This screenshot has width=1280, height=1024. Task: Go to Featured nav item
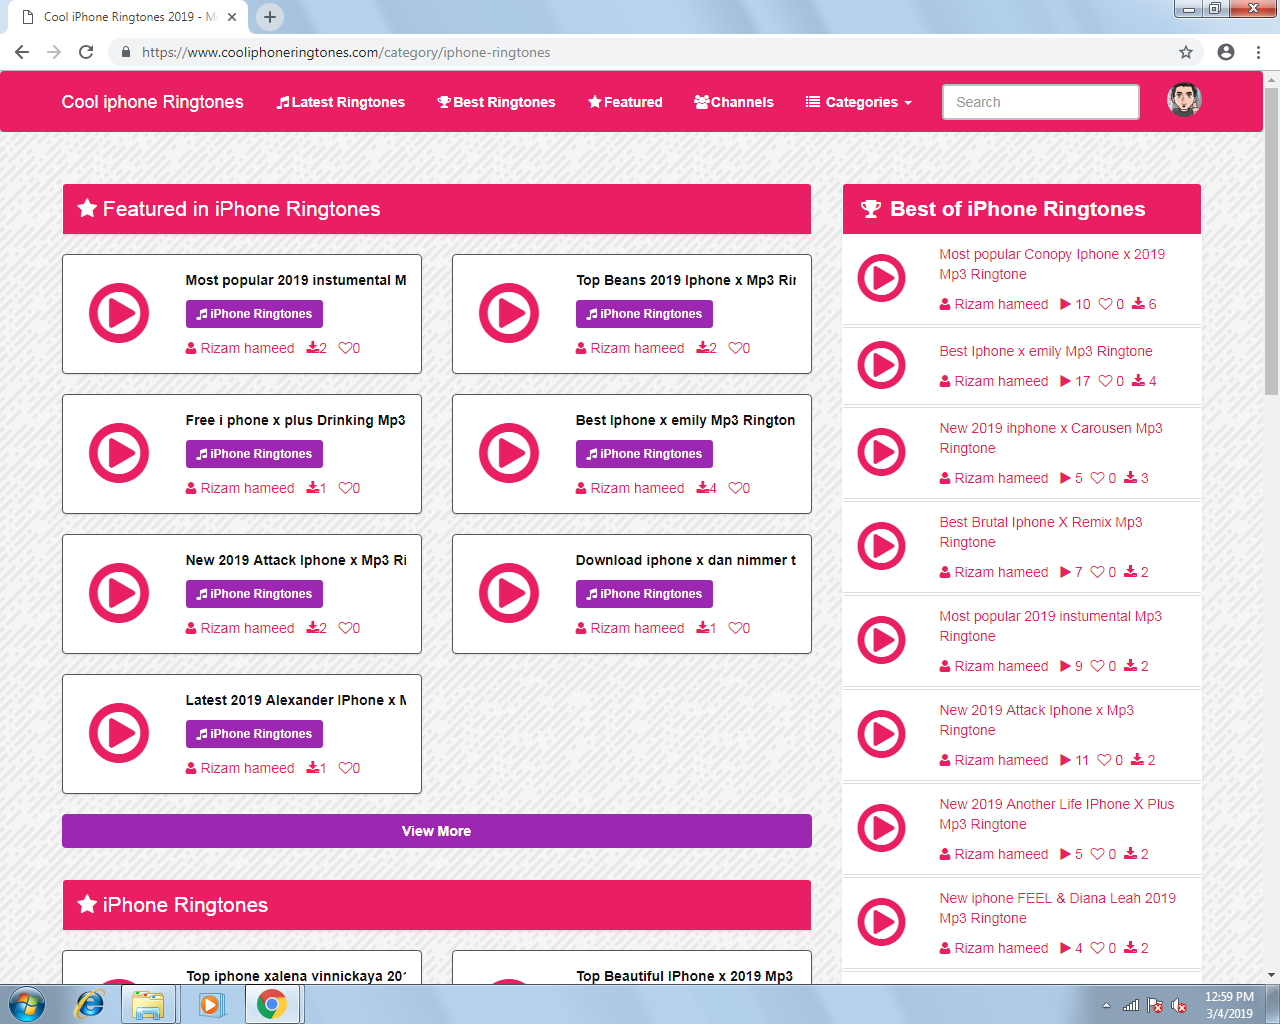click(626, 102)
